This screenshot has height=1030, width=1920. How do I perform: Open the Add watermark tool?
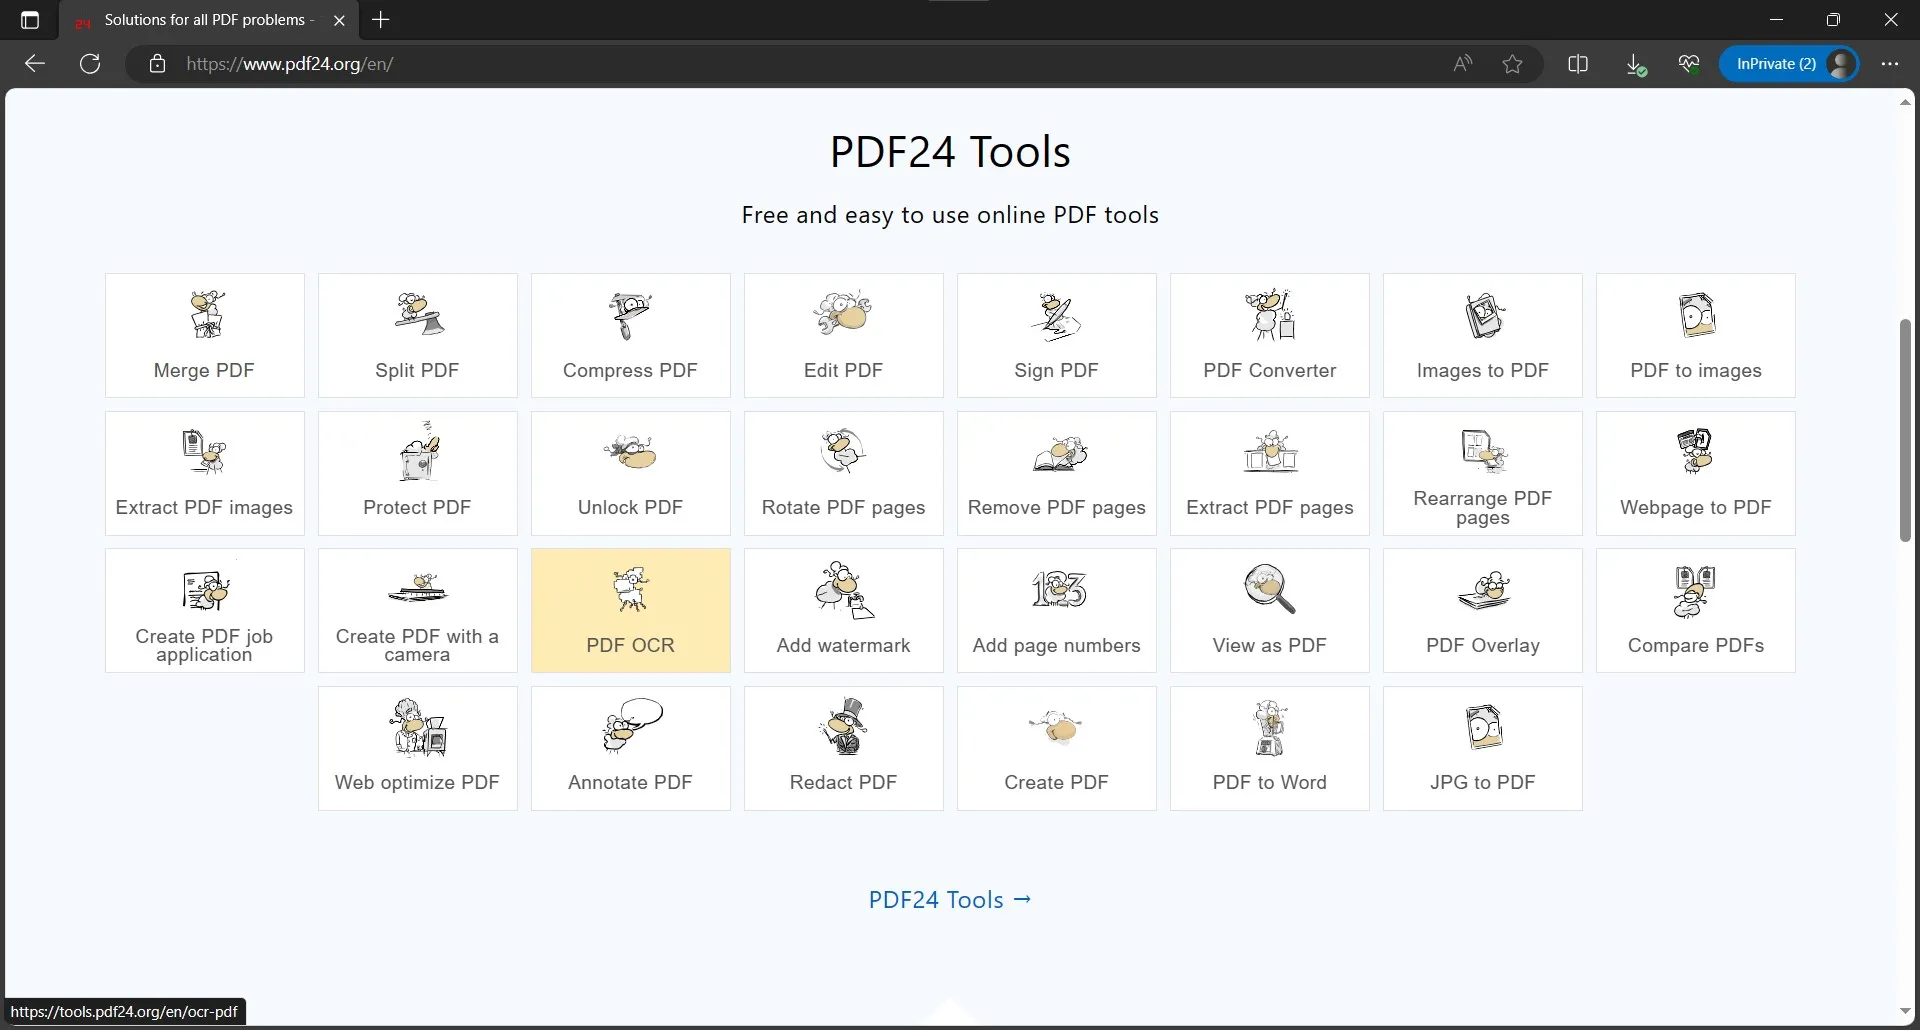click(843, 610)
